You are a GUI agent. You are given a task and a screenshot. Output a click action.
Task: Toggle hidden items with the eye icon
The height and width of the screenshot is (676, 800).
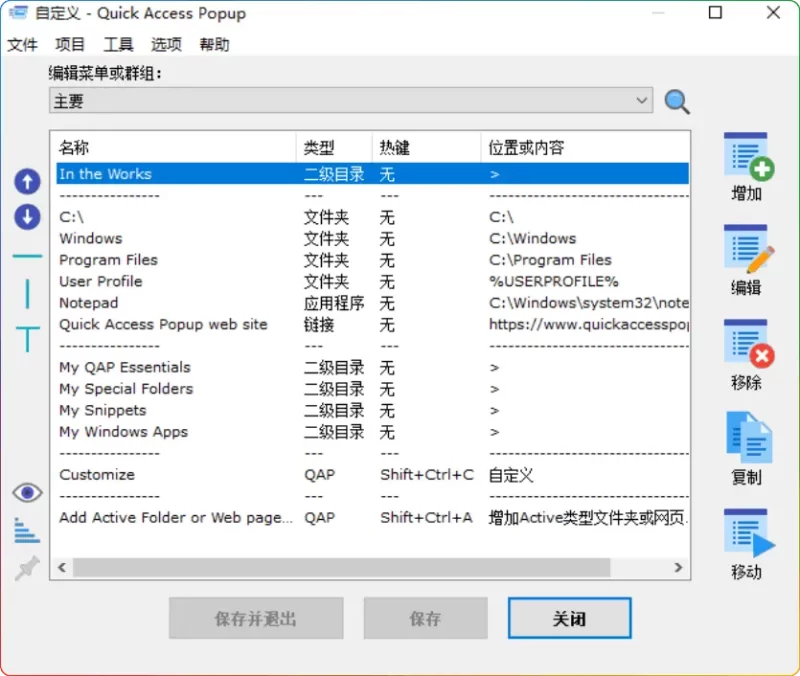tap(27, 492)
